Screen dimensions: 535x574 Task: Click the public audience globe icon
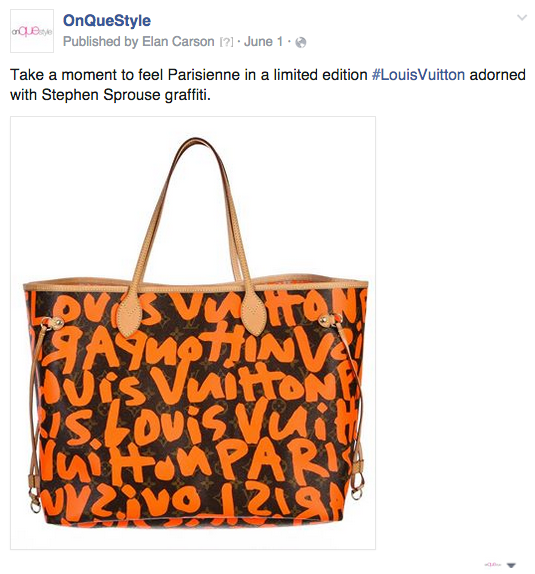coord(301,42)
